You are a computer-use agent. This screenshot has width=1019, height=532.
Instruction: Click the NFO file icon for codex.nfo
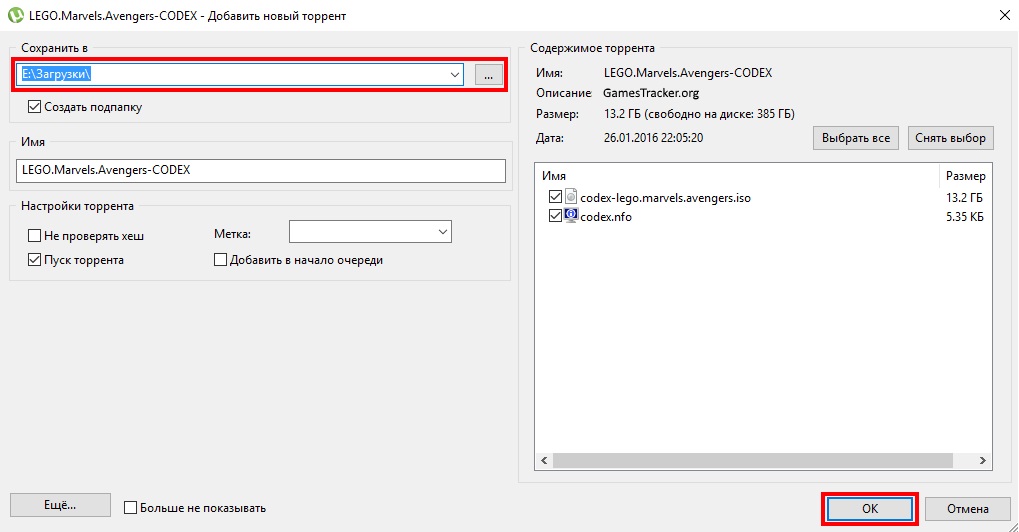[571, 216]
